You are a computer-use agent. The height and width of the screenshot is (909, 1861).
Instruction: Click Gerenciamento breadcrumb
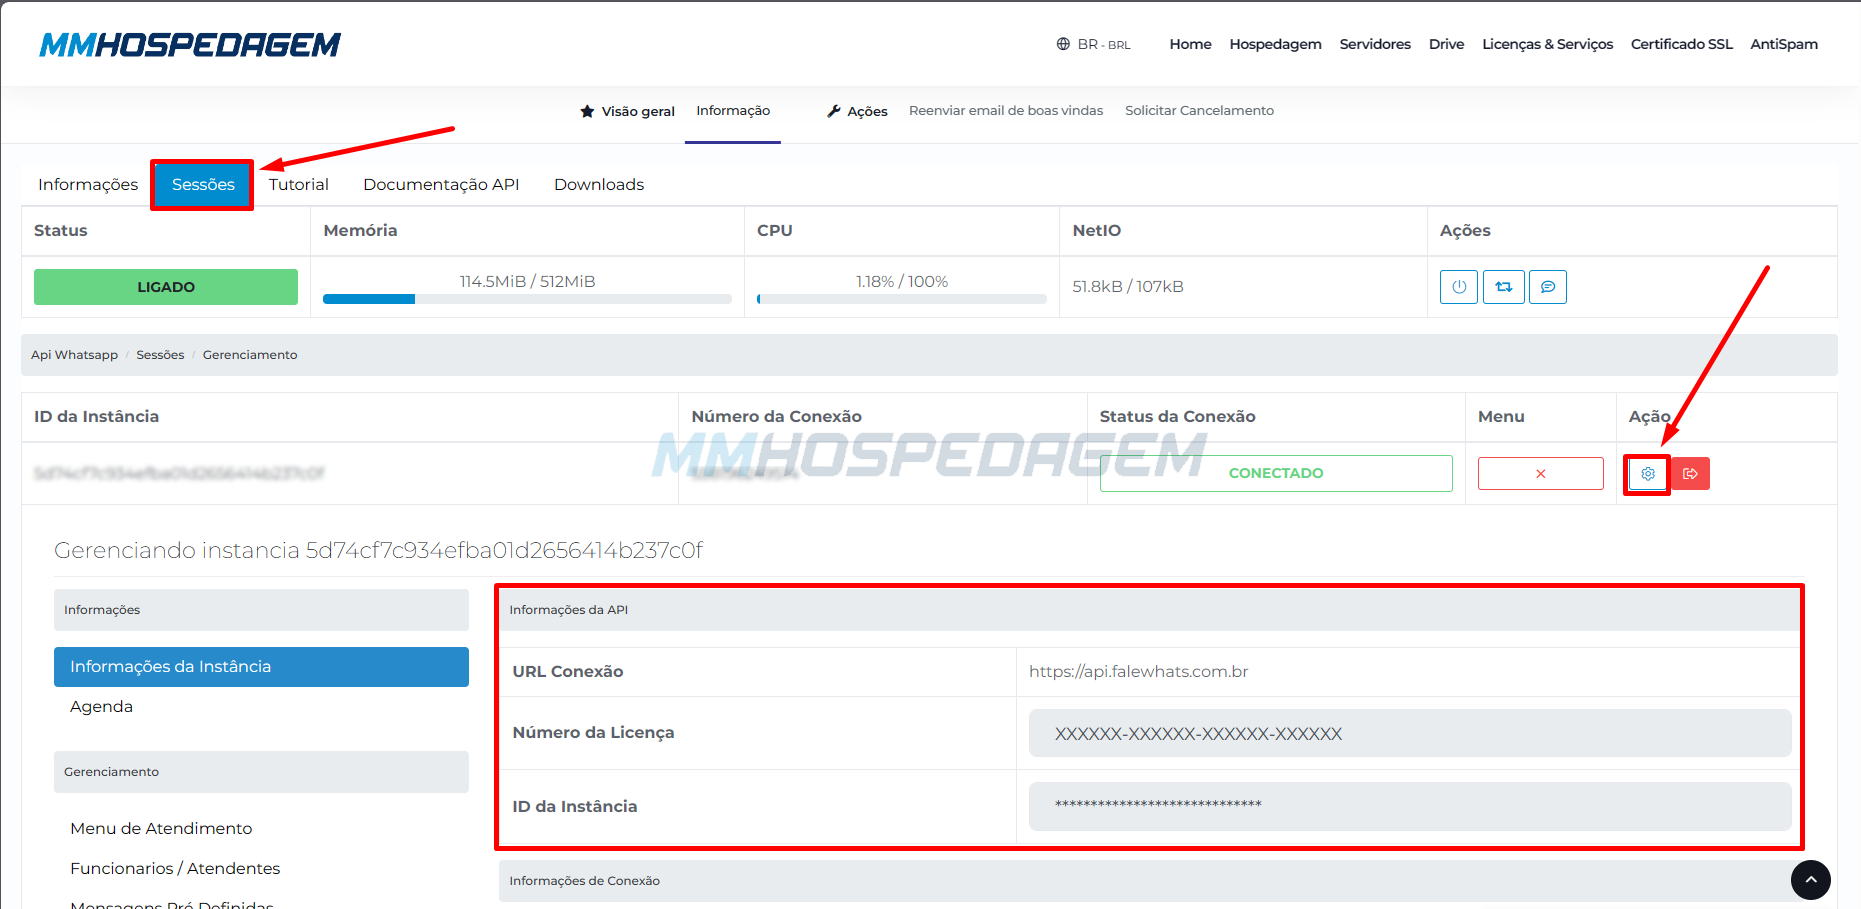tap(250, 355)
